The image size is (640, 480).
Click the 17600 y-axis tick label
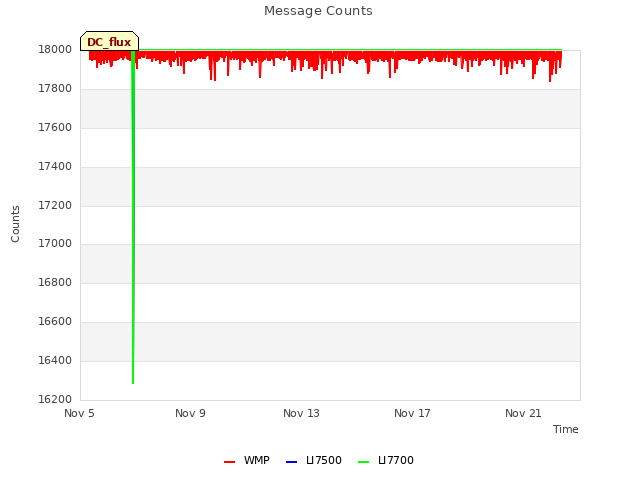point(55,128)
